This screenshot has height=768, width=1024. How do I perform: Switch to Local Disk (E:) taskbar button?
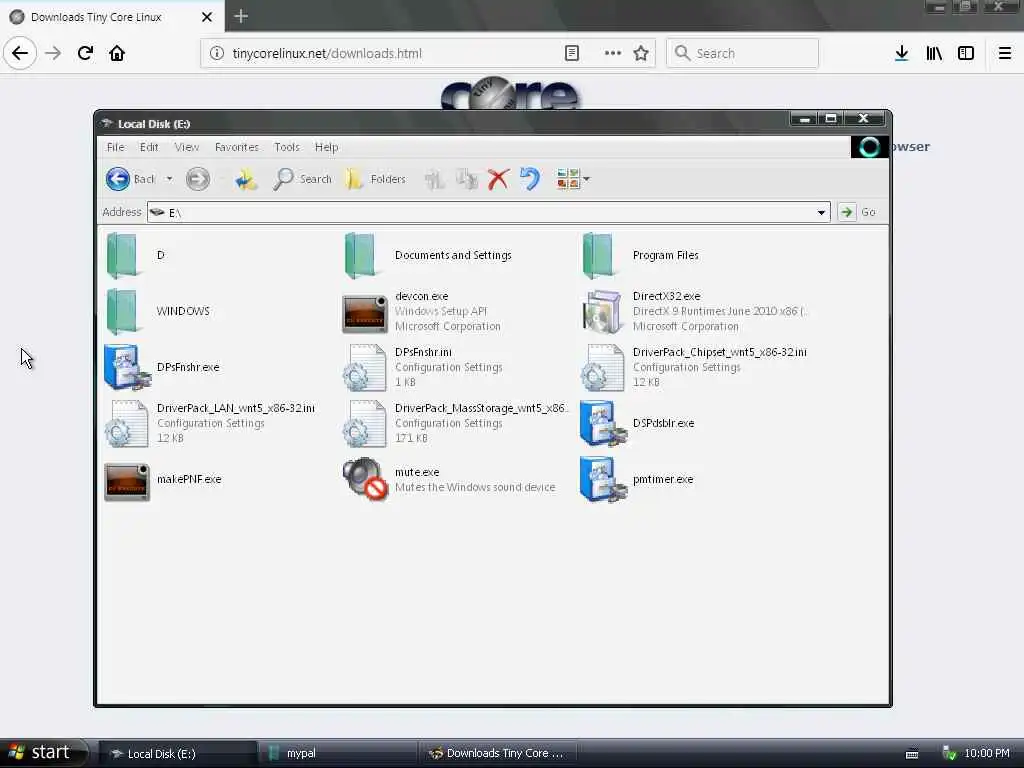tap(178, 754)
